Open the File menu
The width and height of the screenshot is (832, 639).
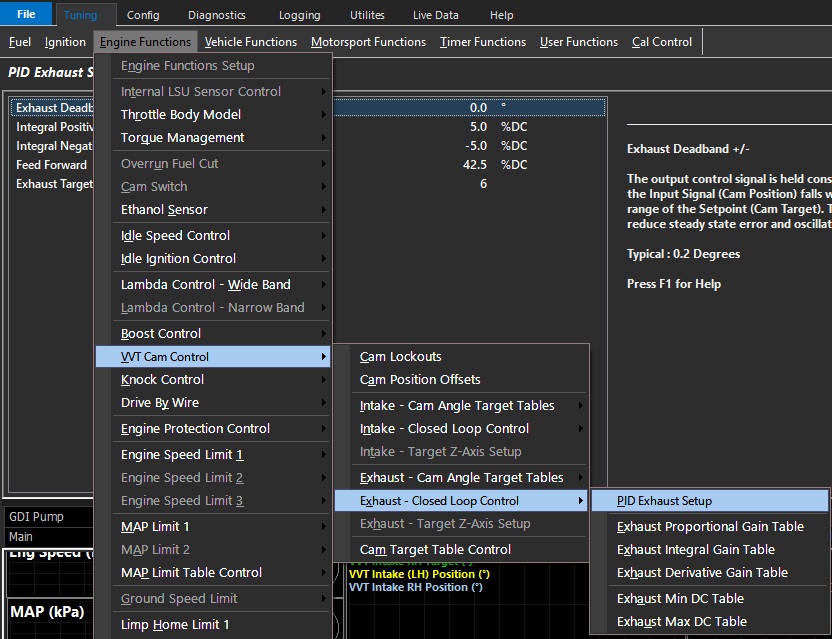(x=26, y=14)
